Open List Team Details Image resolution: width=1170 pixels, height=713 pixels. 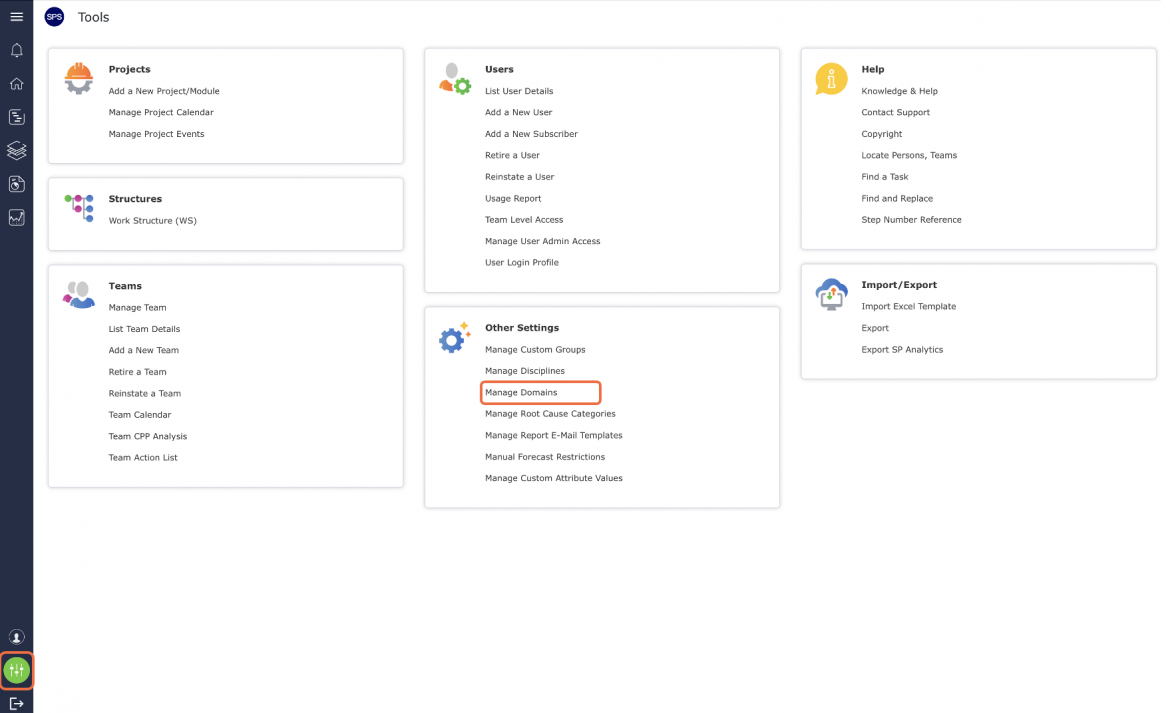(144, 329)
